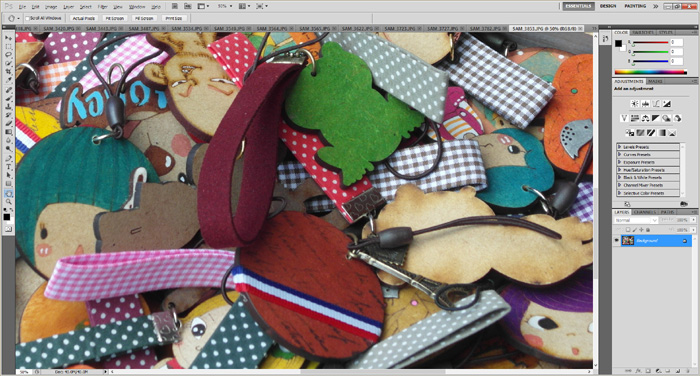
Task: Add a Vibrance adjustment
Action: 624,118
